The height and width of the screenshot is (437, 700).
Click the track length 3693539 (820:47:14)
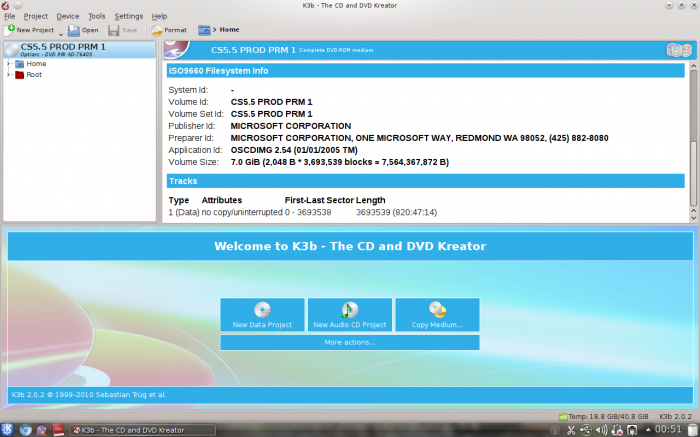pyautogui.click(x=396, y=212)
